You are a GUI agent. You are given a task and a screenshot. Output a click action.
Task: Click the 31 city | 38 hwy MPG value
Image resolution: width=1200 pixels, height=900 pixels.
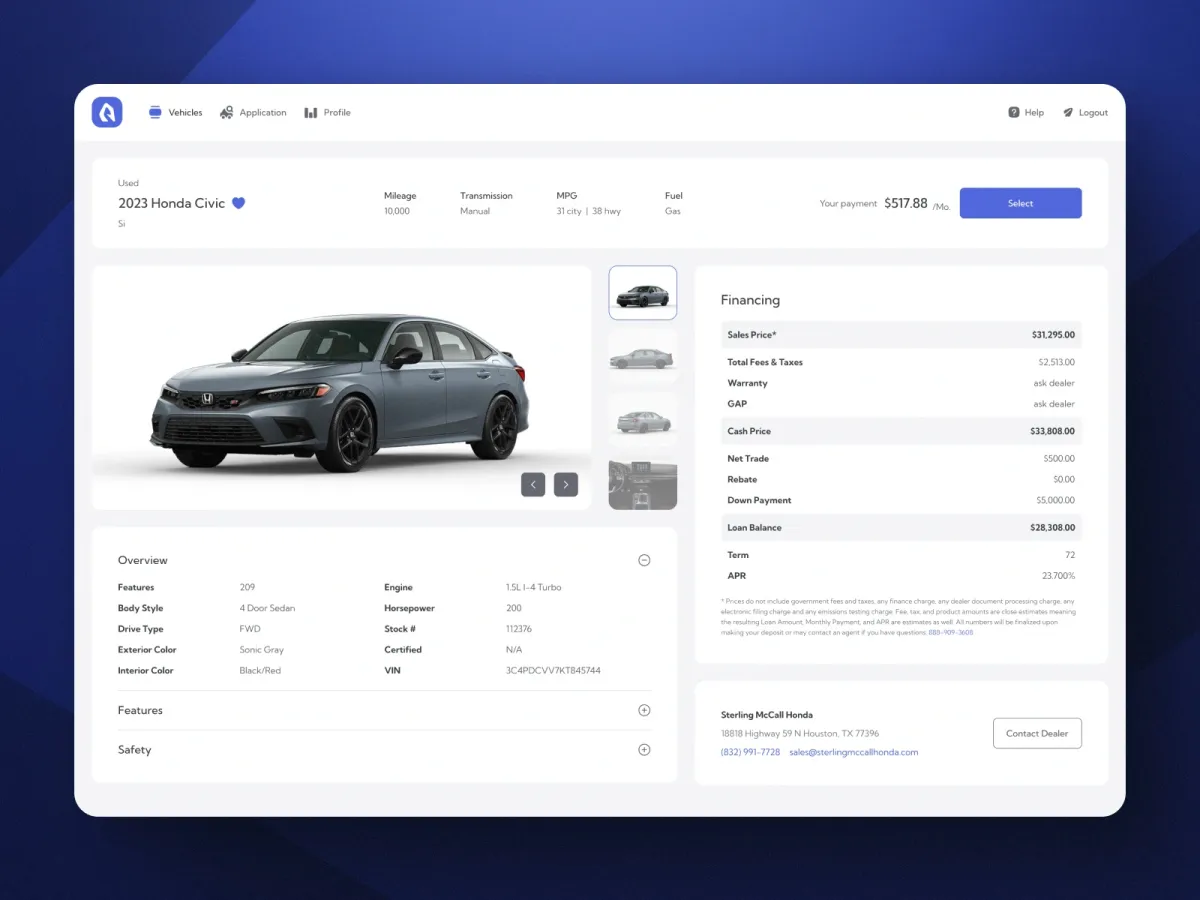[x=589, y=211]
